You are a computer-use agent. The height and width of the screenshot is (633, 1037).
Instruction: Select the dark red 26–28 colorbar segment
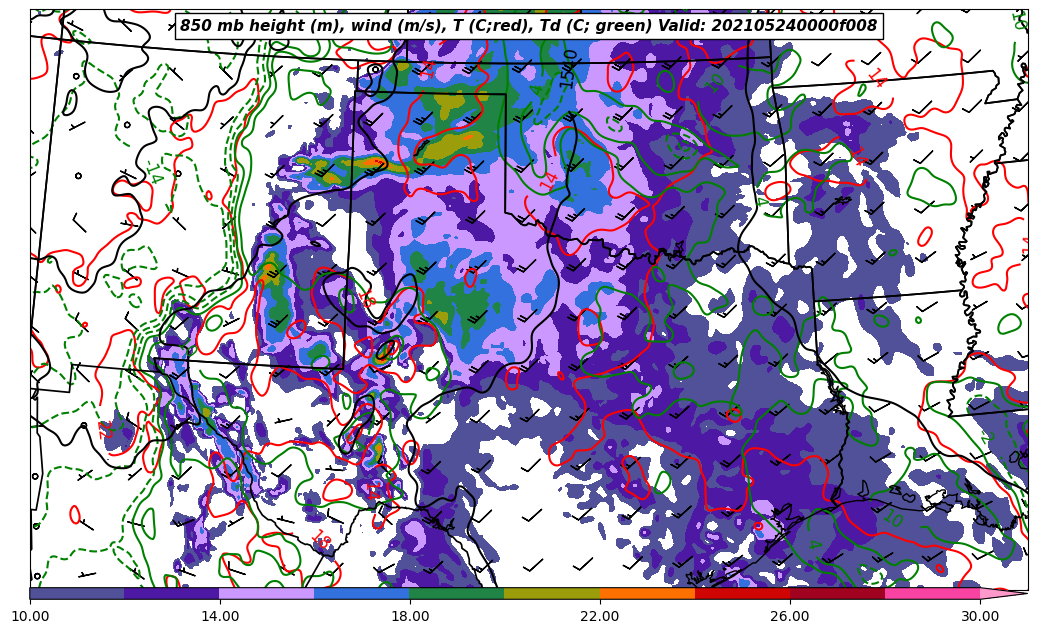[x=837, y=593]
